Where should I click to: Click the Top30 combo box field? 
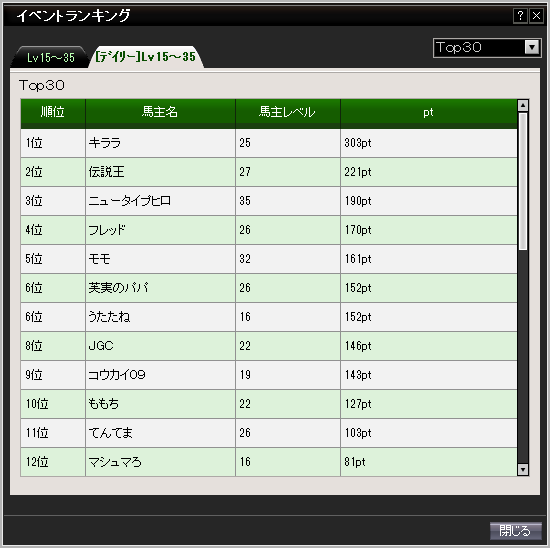(x=487, y=47)
